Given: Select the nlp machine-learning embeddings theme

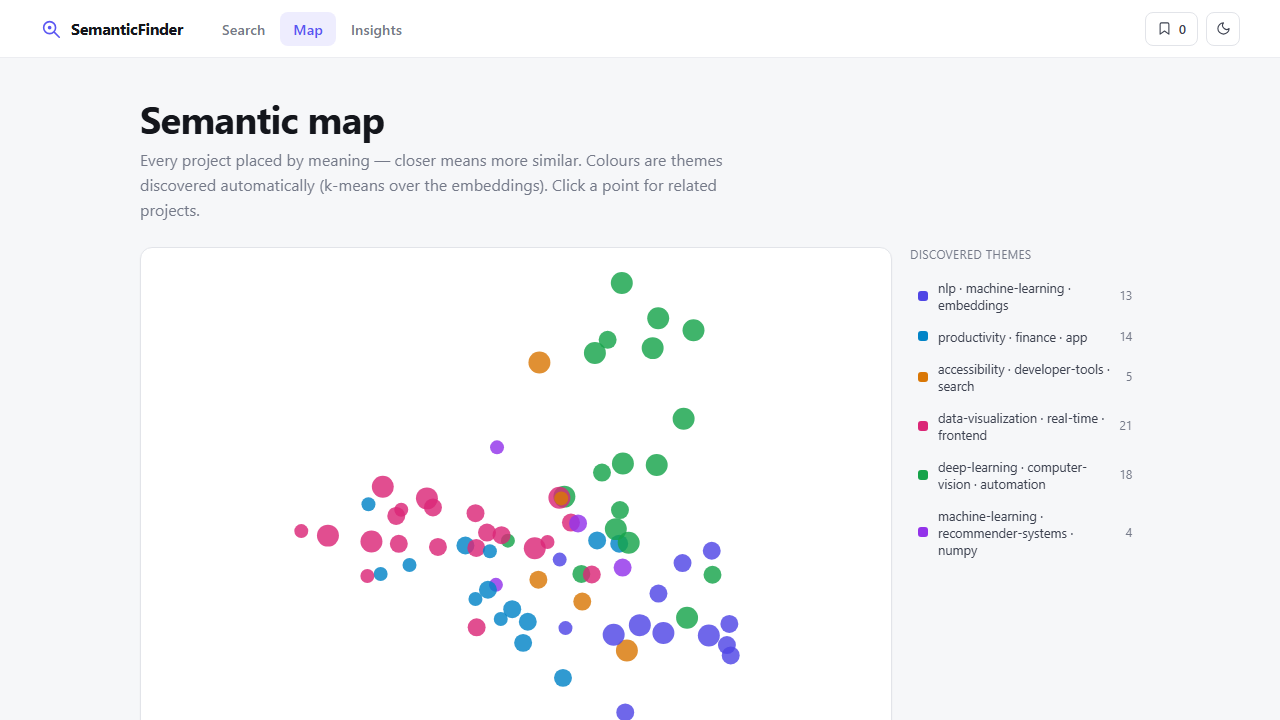Looking at the screenshot, I should [x=1025, y=296].
